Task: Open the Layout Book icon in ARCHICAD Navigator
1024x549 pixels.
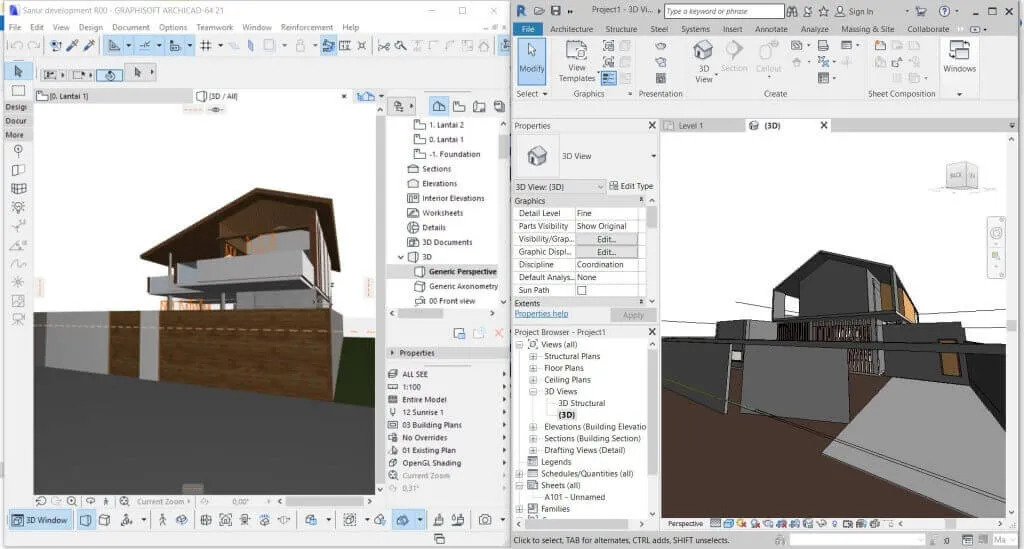Action: pyautogui.click(x=479, y=106)
